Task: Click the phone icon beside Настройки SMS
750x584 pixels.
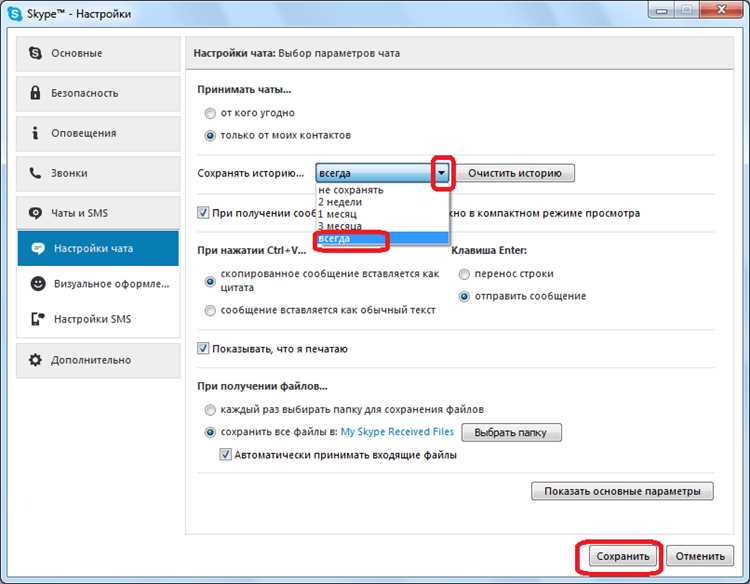Action: [38, 319]
